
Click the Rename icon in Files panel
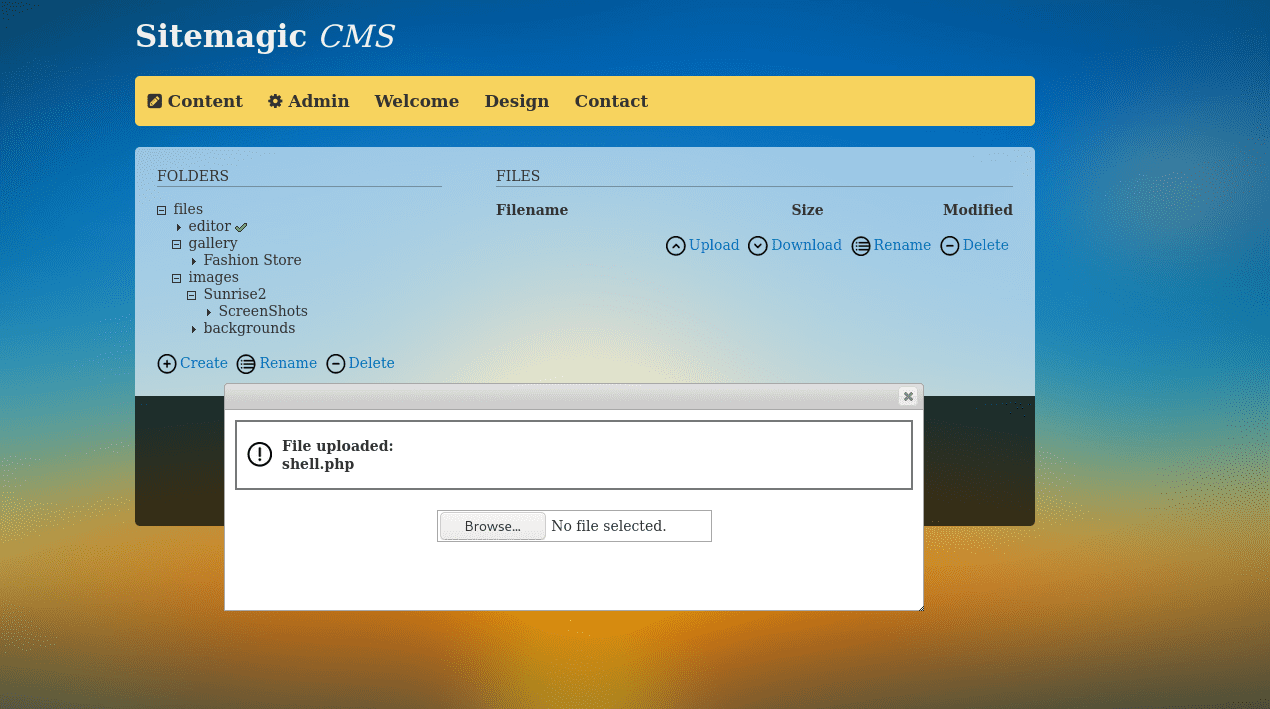point(861,246)
